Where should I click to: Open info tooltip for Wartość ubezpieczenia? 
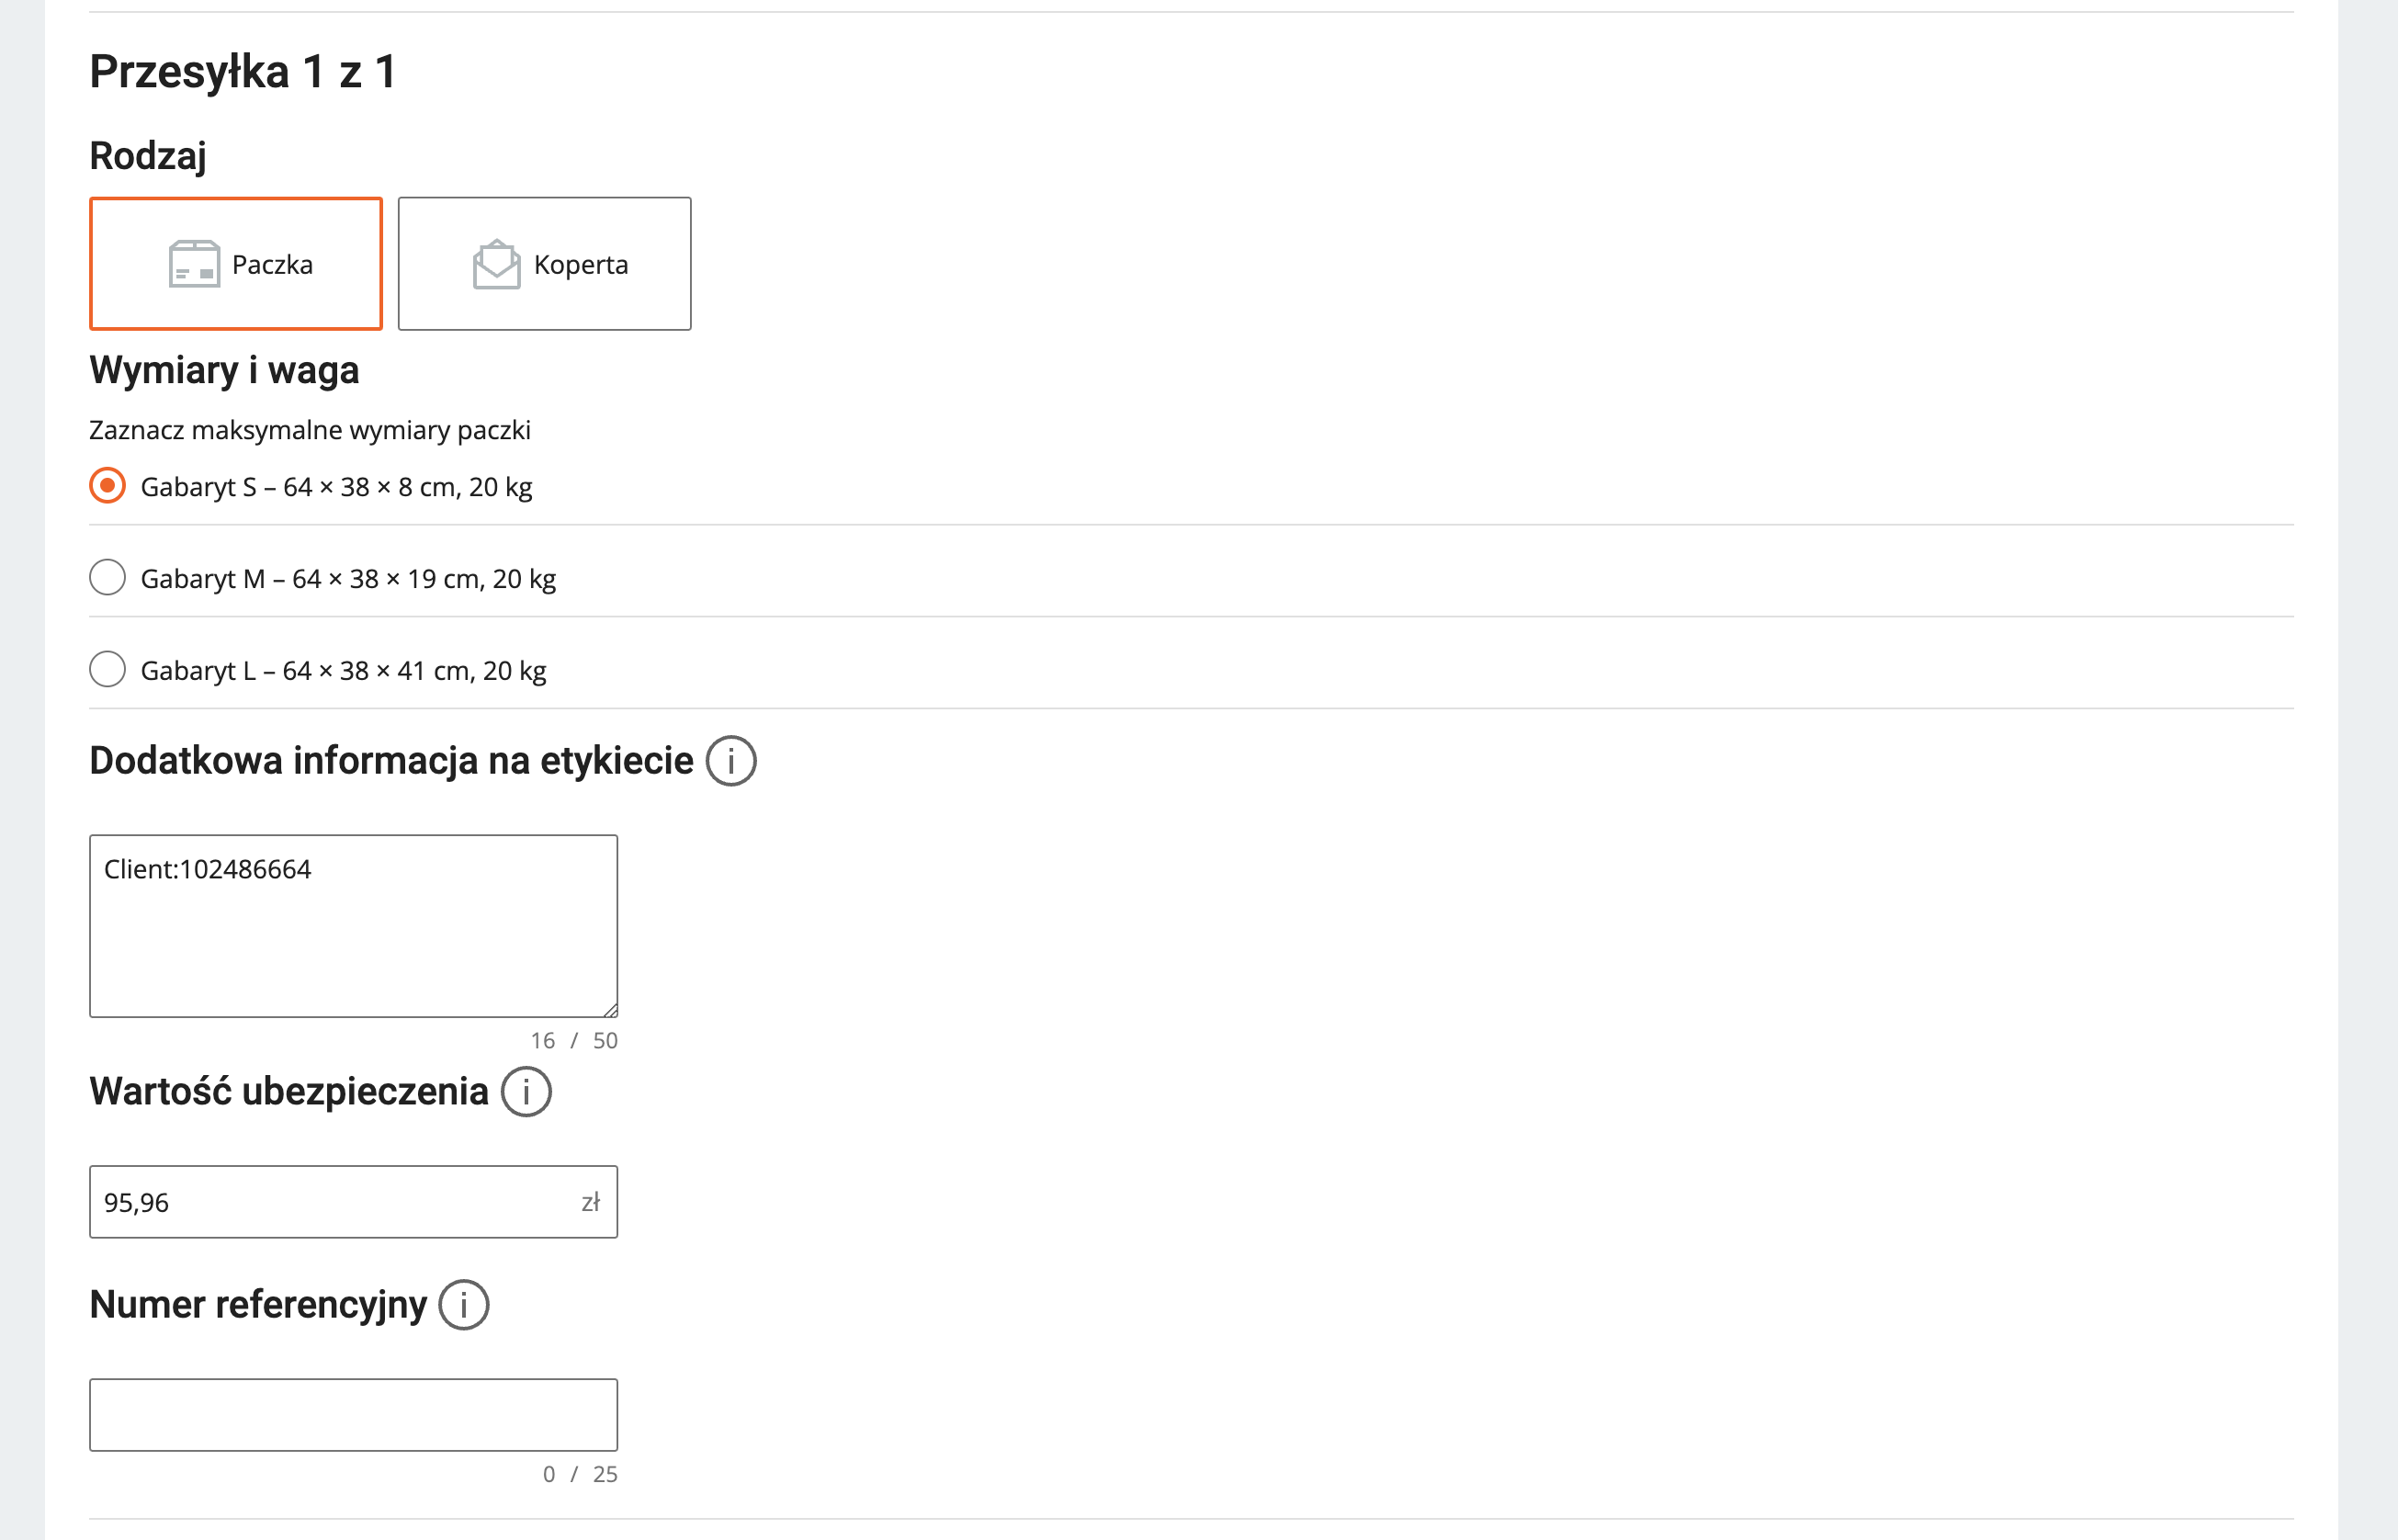tap(526, 1092)
